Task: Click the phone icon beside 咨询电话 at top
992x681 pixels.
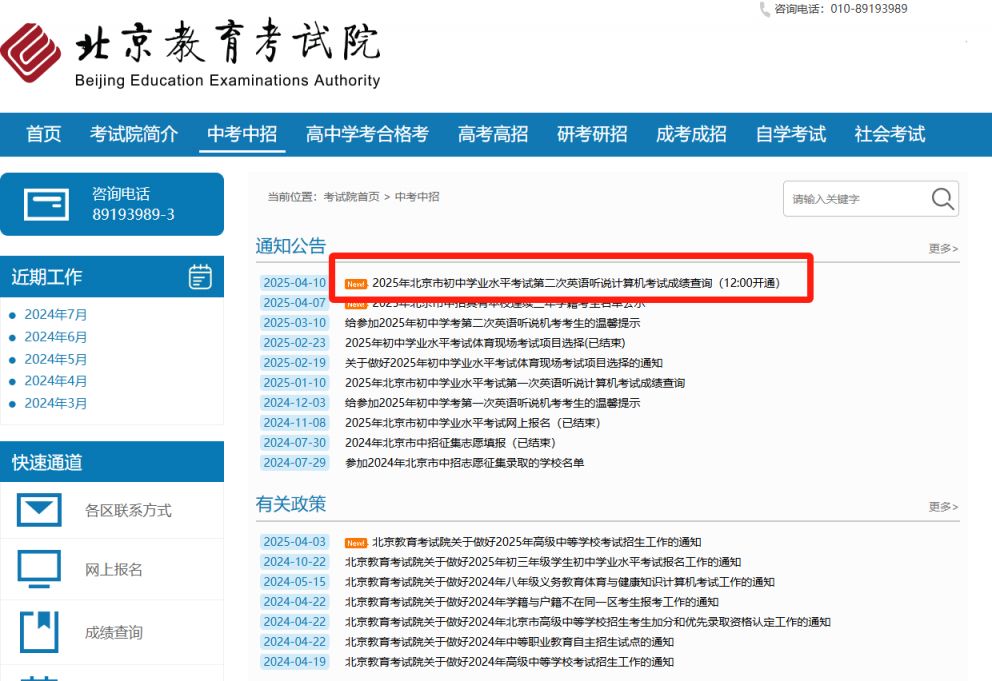Action: click(x=764, y=9)
